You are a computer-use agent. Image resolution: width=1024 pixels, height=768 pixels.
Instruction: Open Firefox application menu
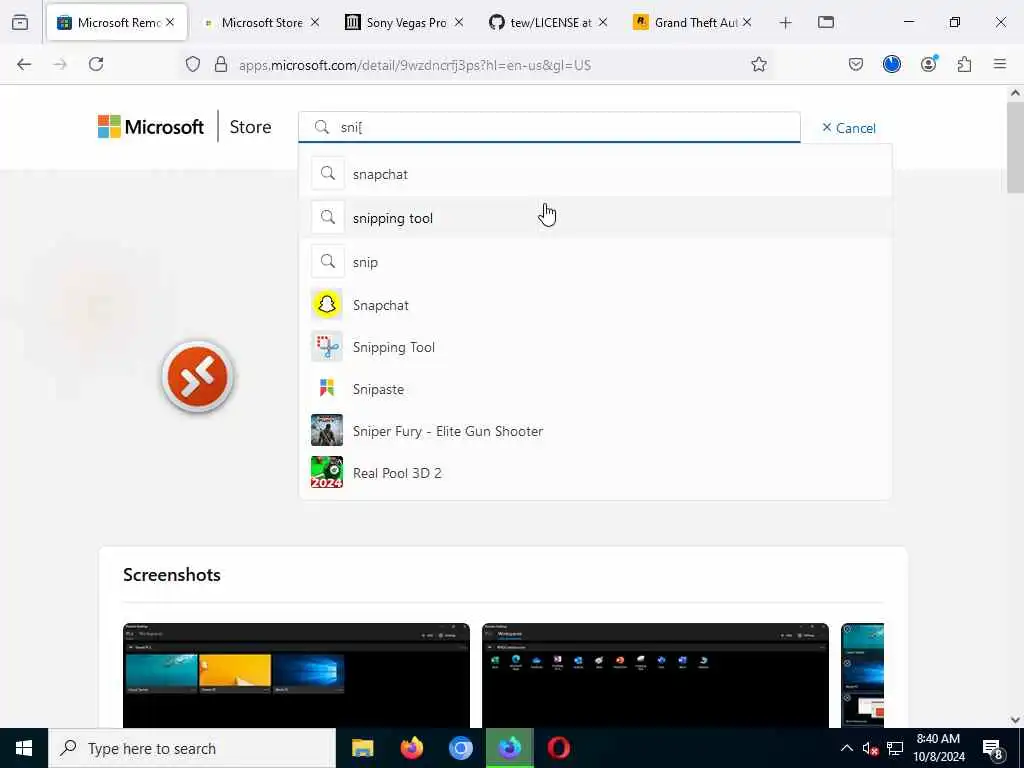[1000, 64]
